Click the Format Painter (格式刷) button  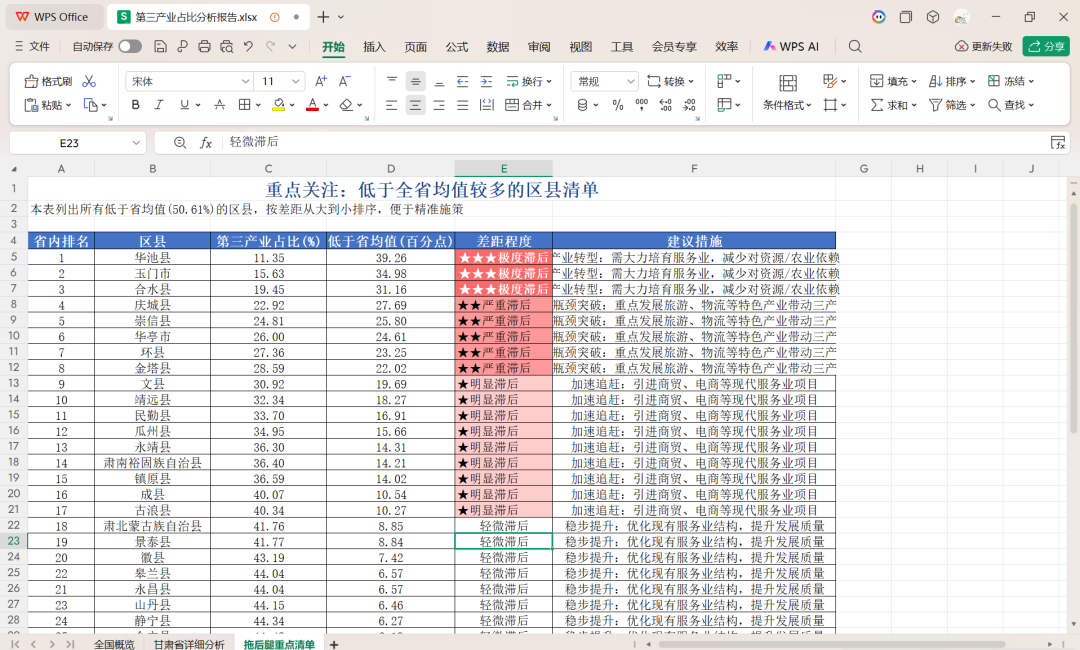tap(48, 81)
